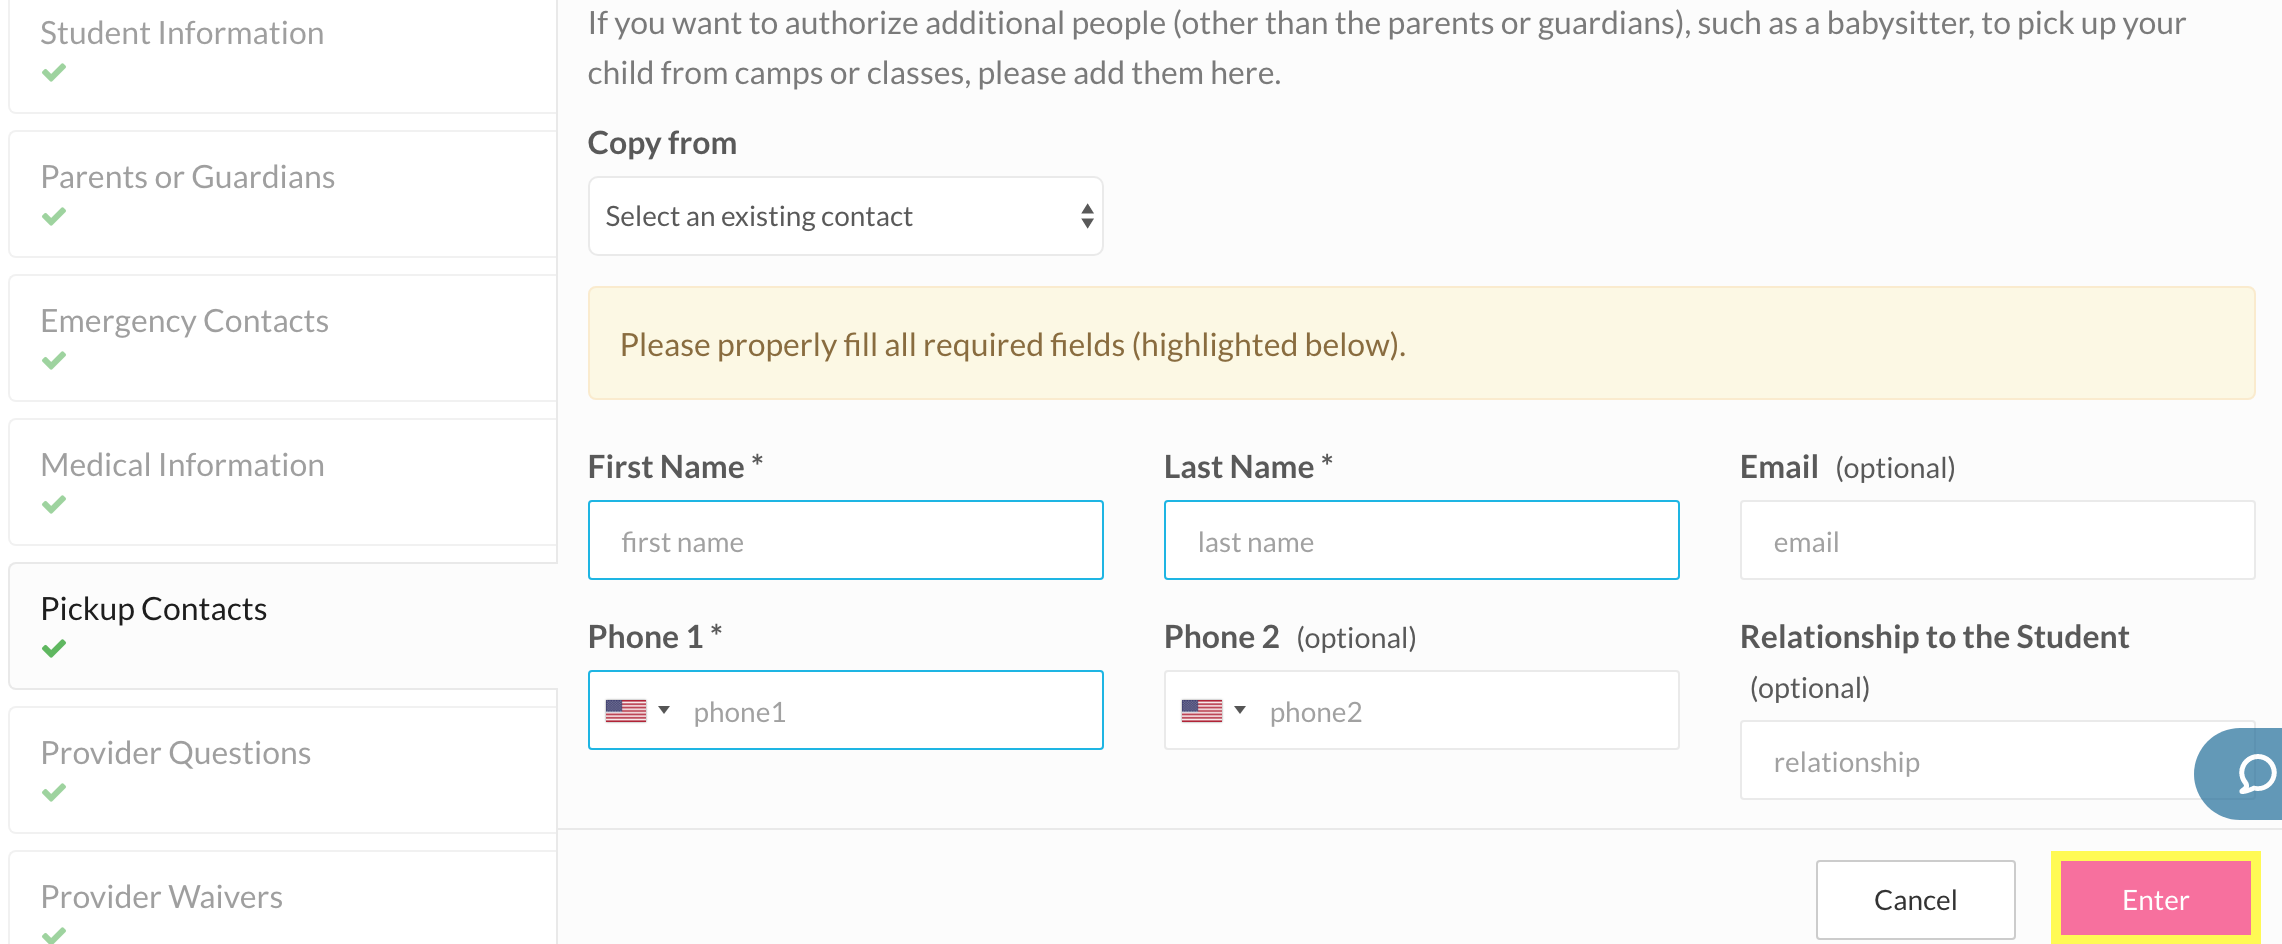Focus the first name input field
The image size is (2282, 944).
[x=845, y=541]
